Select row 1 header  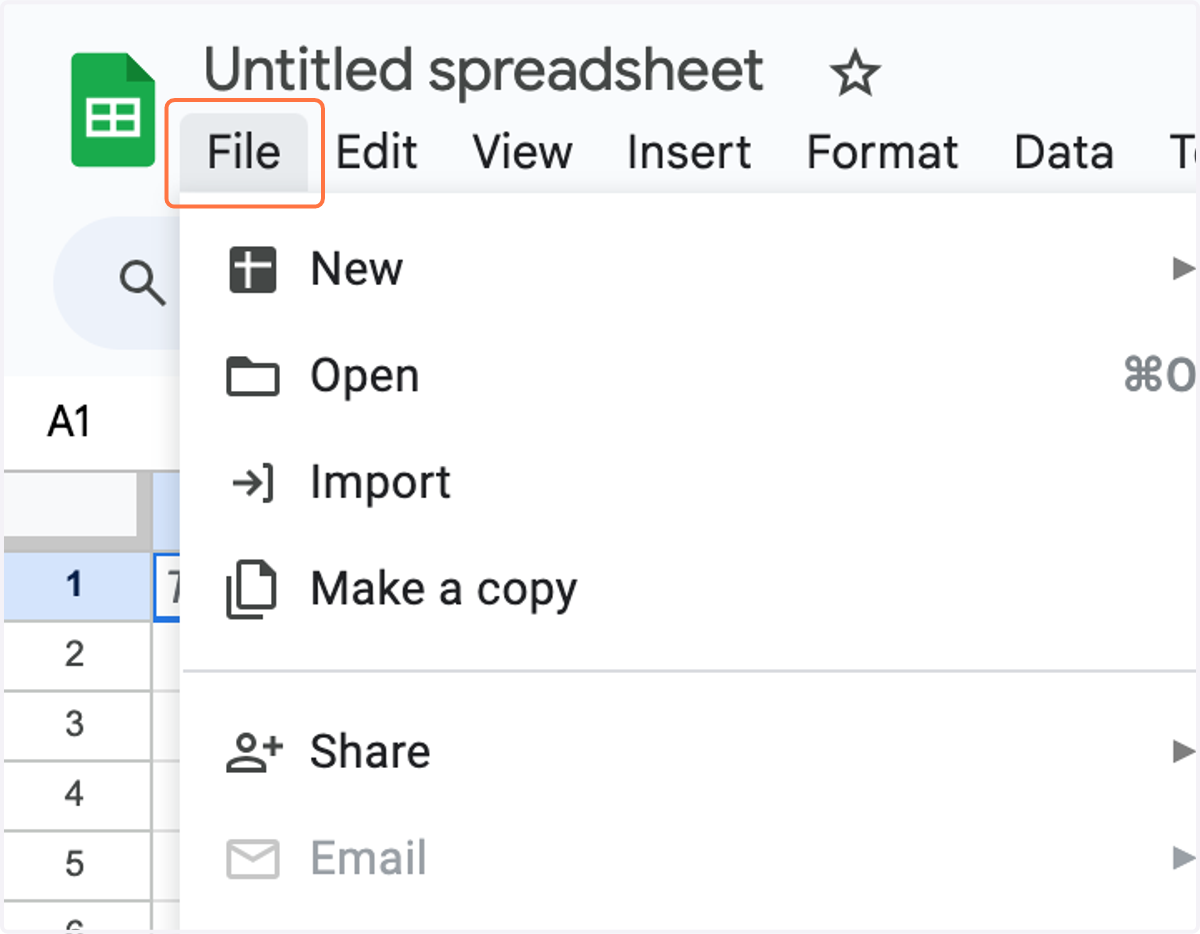(x=76, y=586)
